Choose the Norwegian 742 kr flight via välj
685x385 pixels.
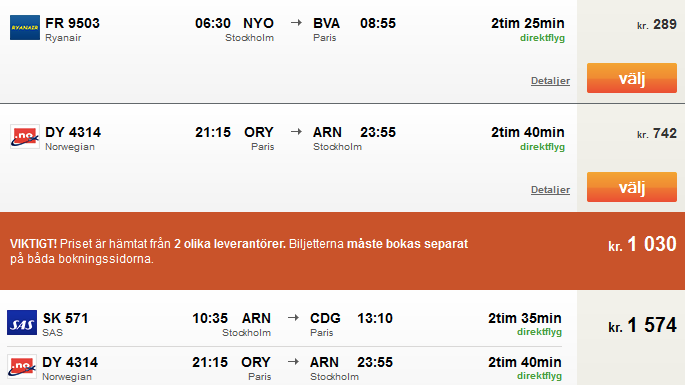pos(632,187)
